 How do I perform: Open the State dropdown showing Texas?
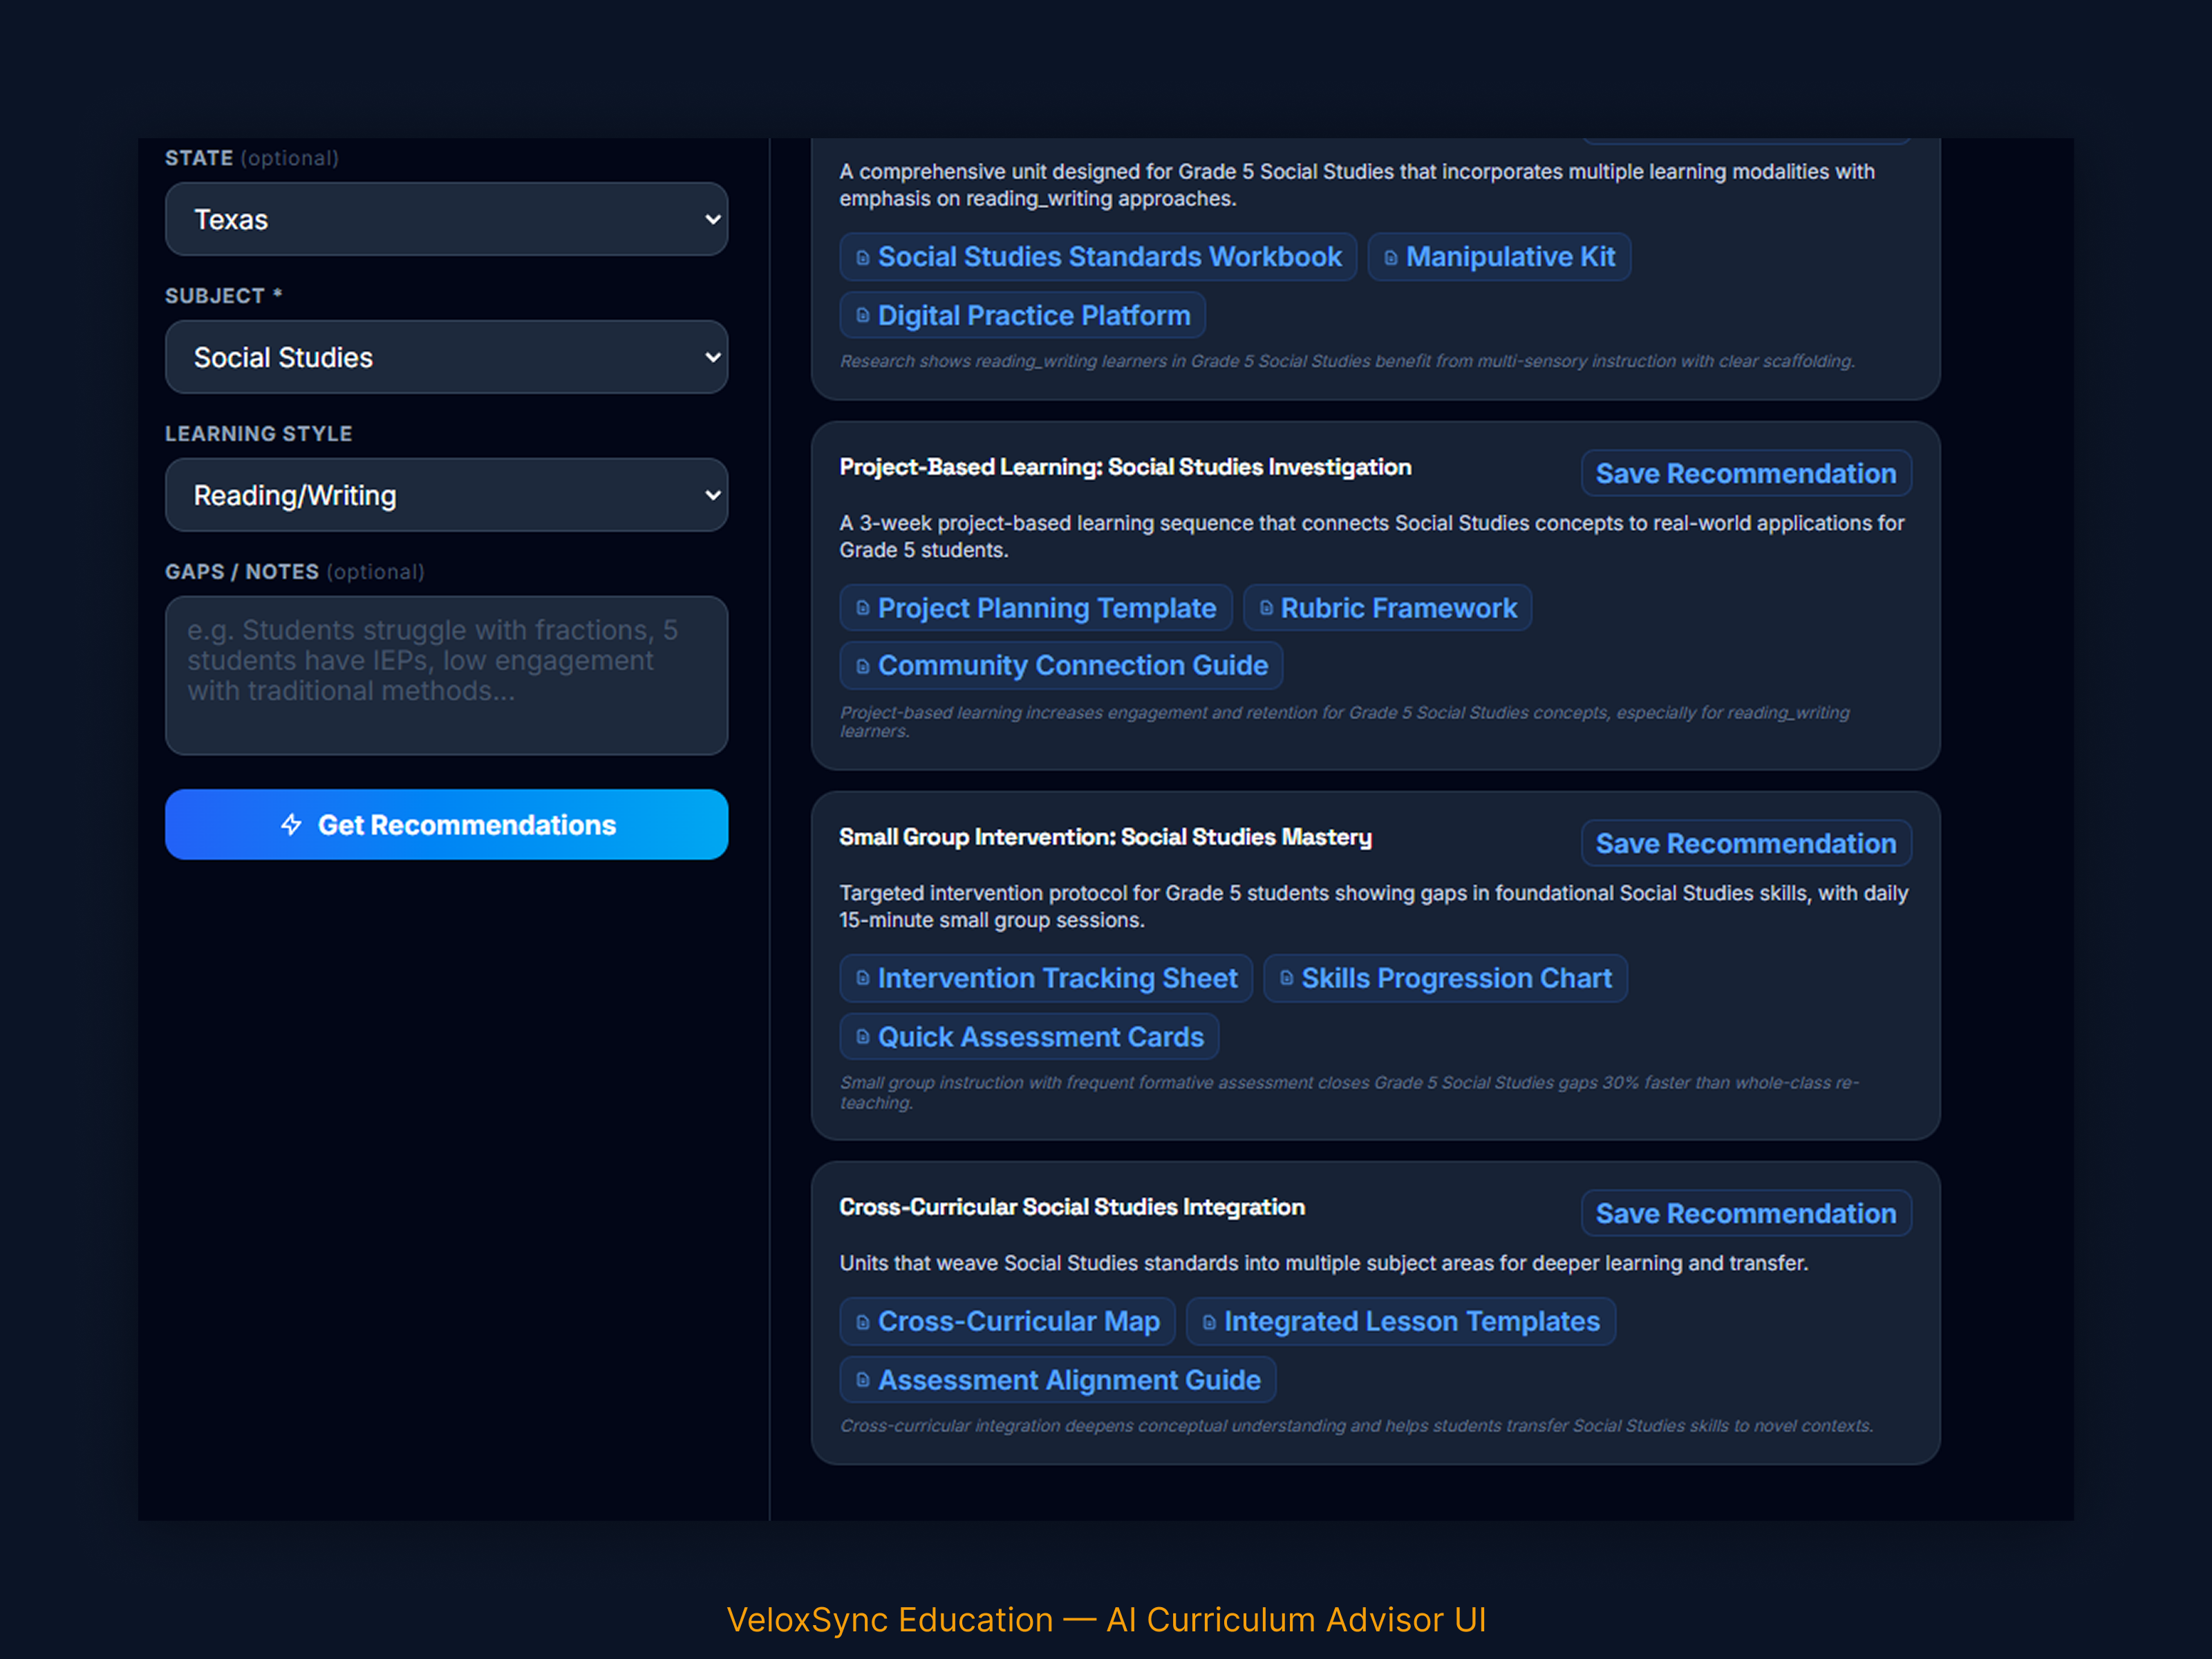pos(446,219)
